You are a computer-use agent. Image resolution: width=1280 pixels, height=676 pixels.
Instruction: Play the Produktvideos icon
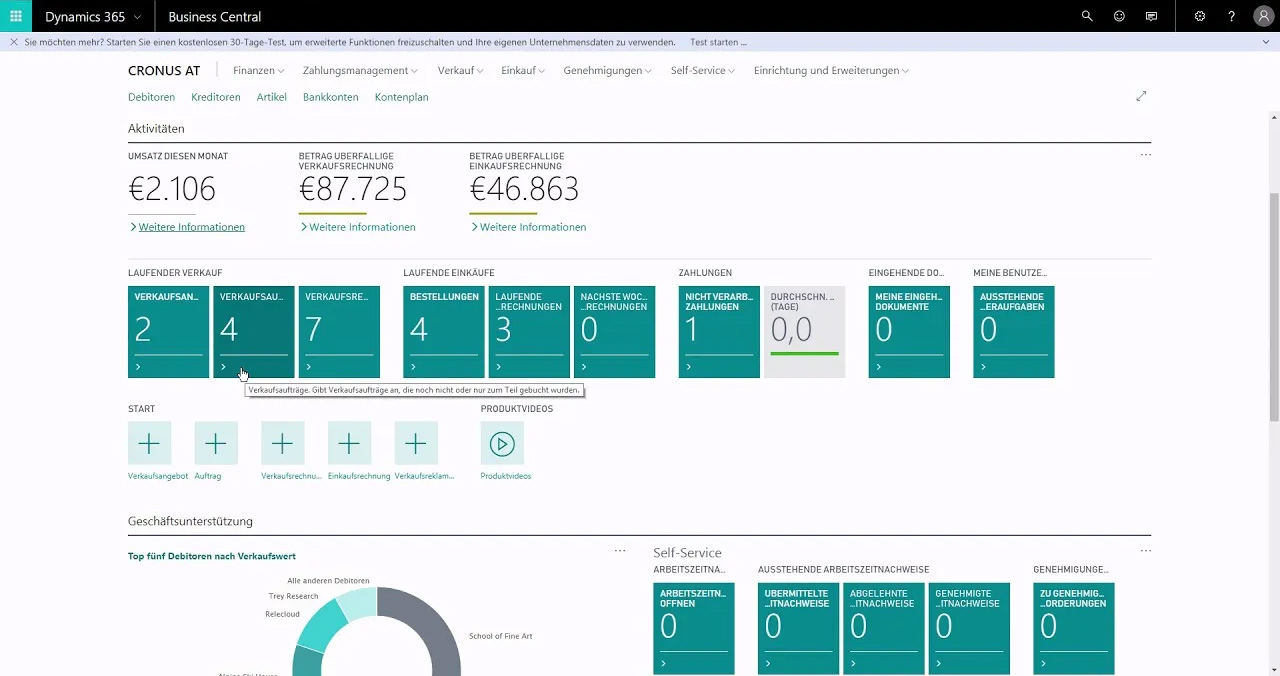pos(502,443)
